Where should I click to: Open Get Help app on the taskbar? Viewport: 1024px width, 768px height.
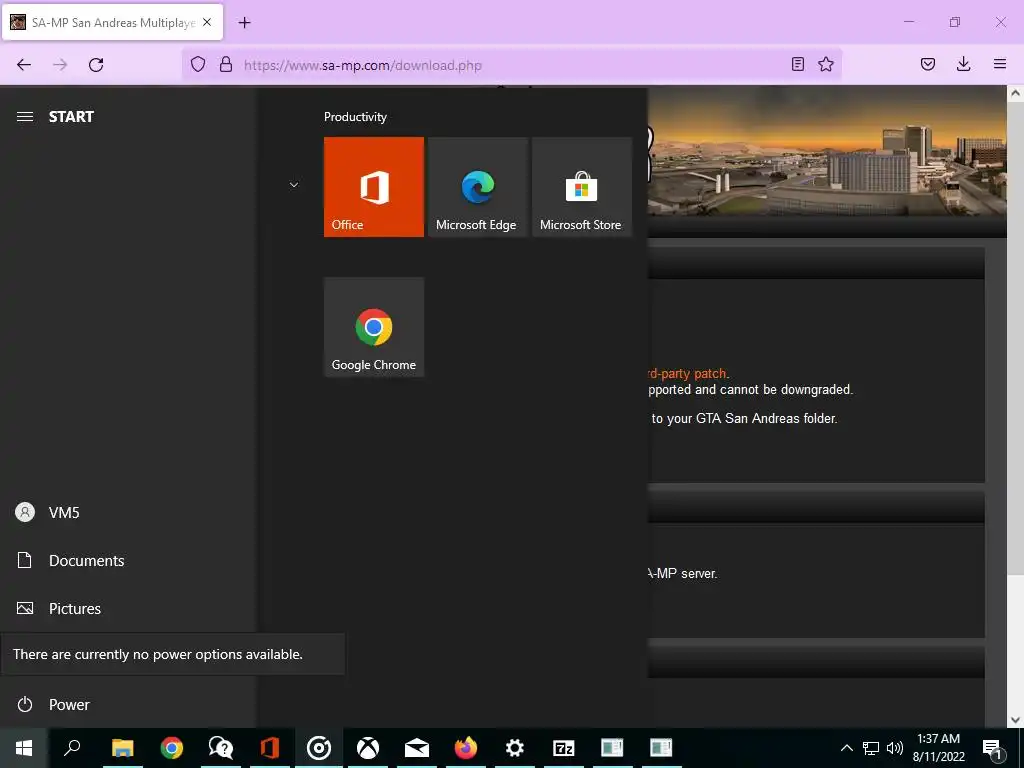point(220,748)
